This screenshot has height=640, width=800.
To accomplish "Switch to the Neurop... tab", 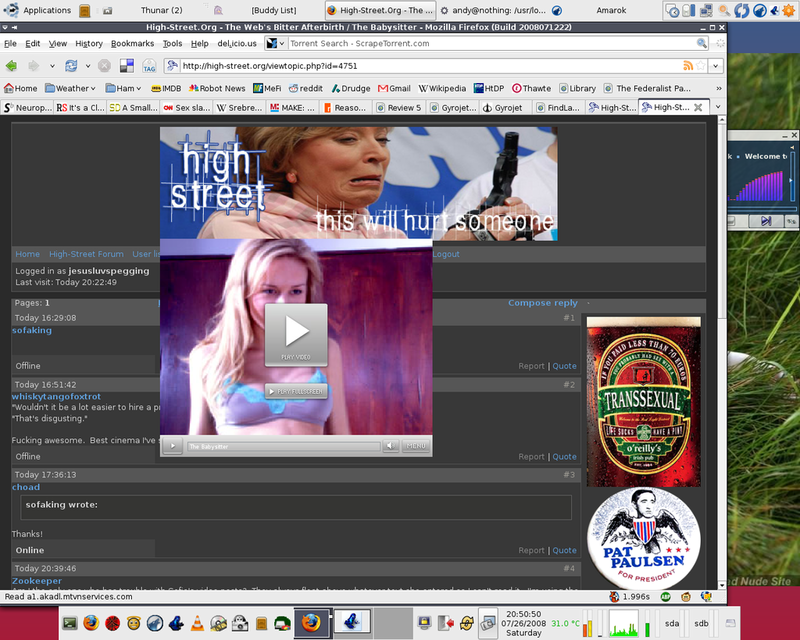I will point(28,108).
